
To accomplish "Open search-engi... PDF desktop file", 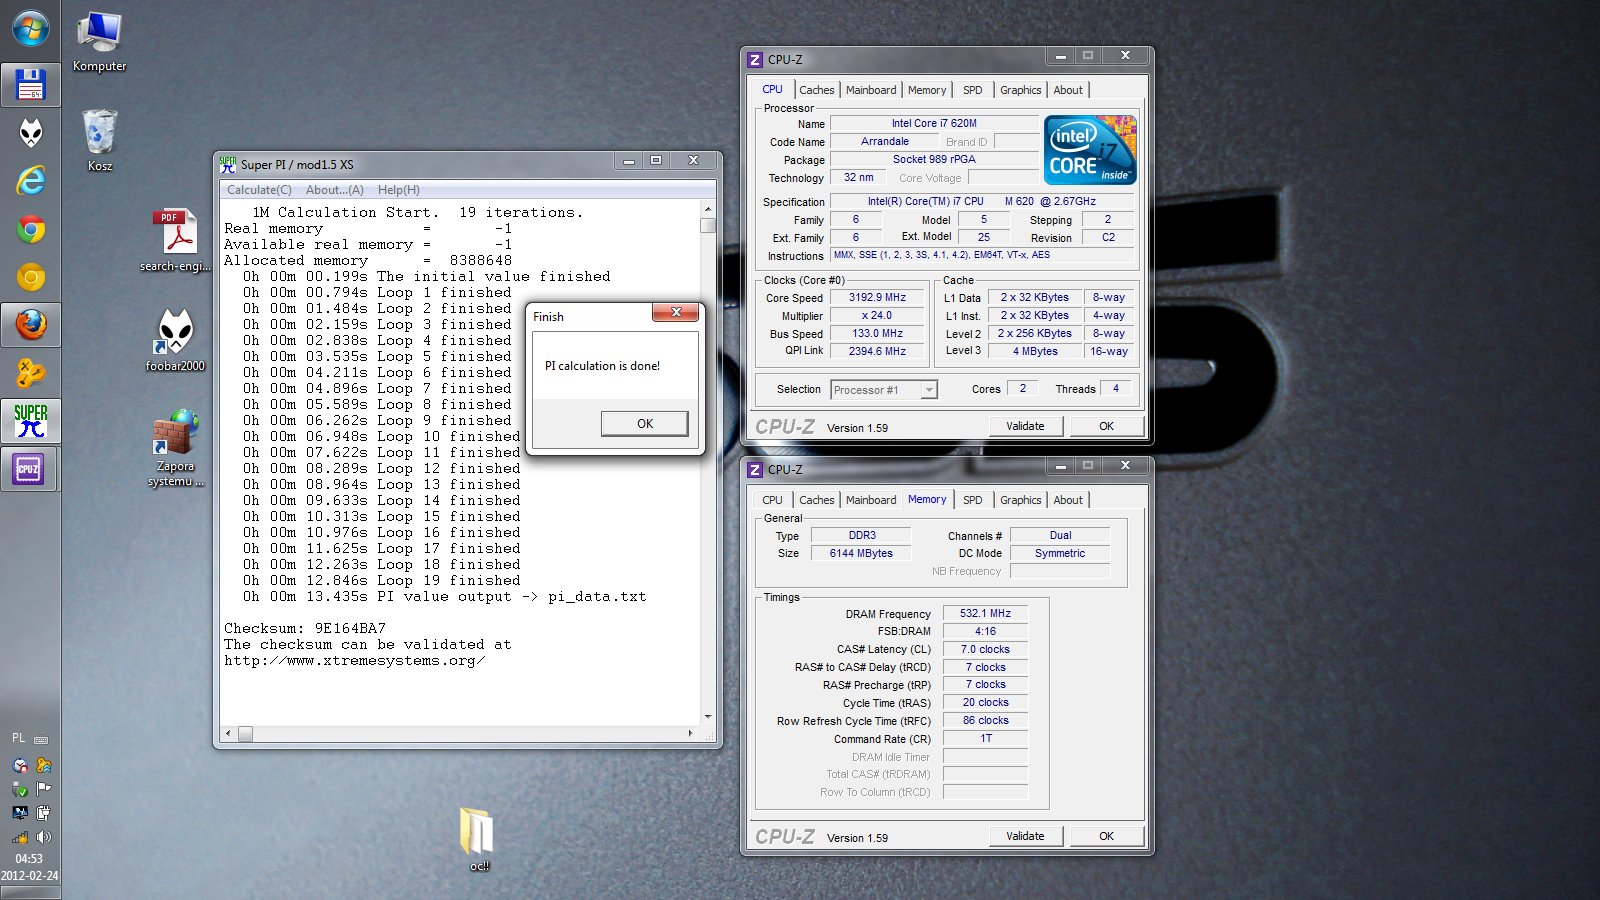I will [x=176, y=240].
